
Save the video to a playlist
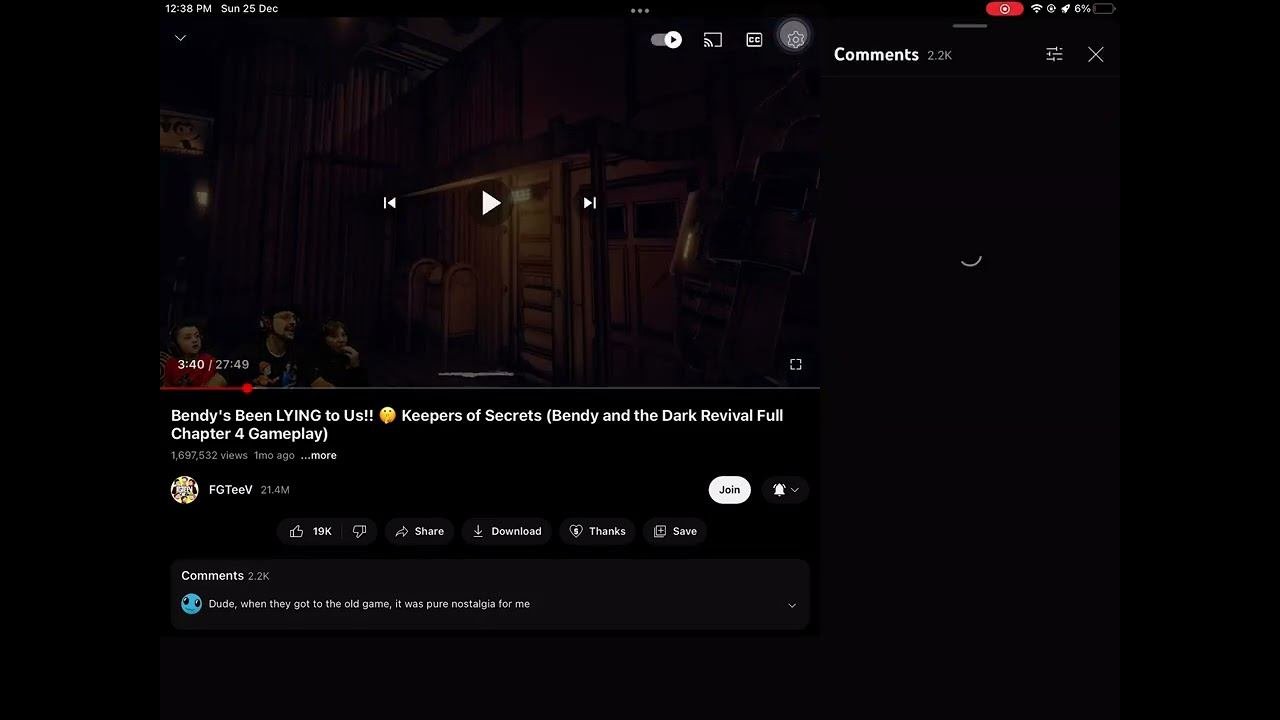675,532
